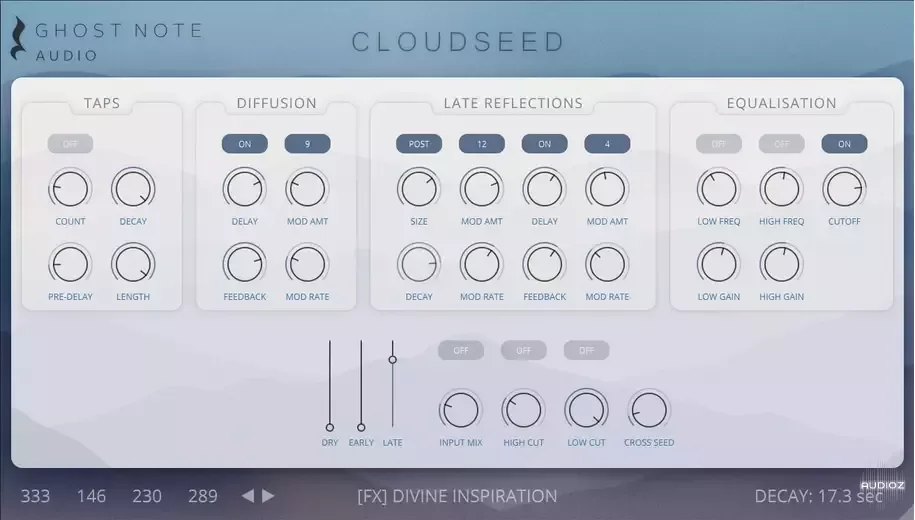
Task: Click the DRY level slider handle
Action: (x=330, y=428)
